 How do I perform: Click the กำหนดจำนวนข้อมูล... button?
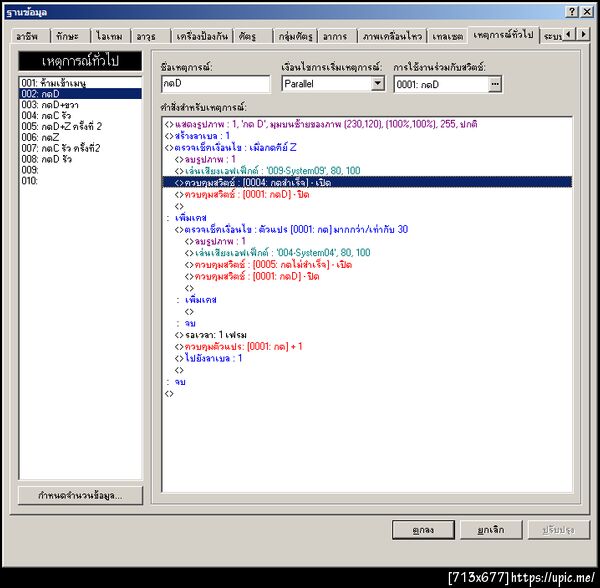coord(80,495)
